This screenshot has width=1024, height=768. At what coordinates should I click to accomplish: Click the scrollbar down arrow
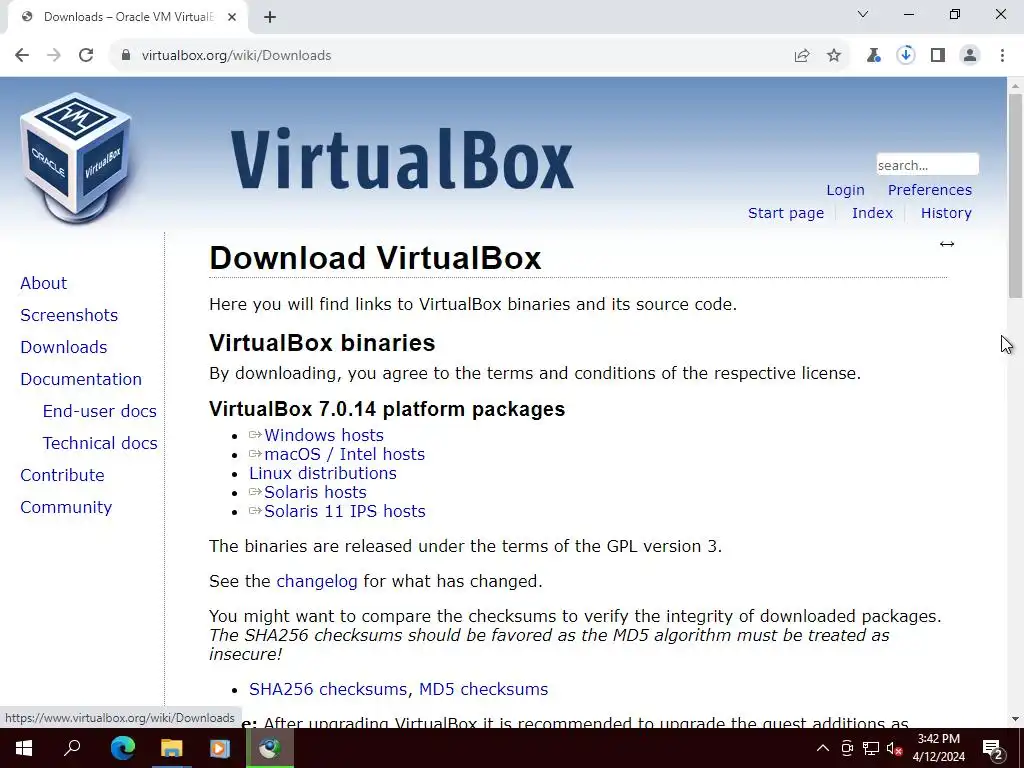pos(1016,719)
